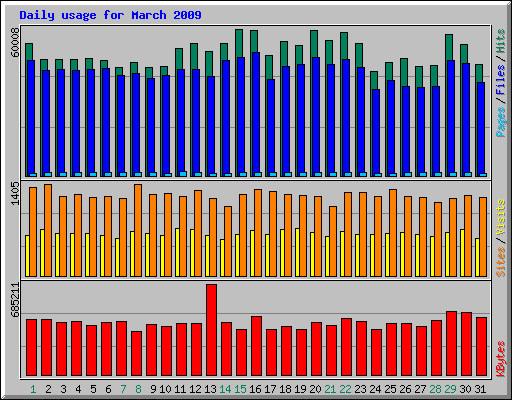Click the 'Files' legend label
The image size is (512, 400).
(x=501, y=80)
